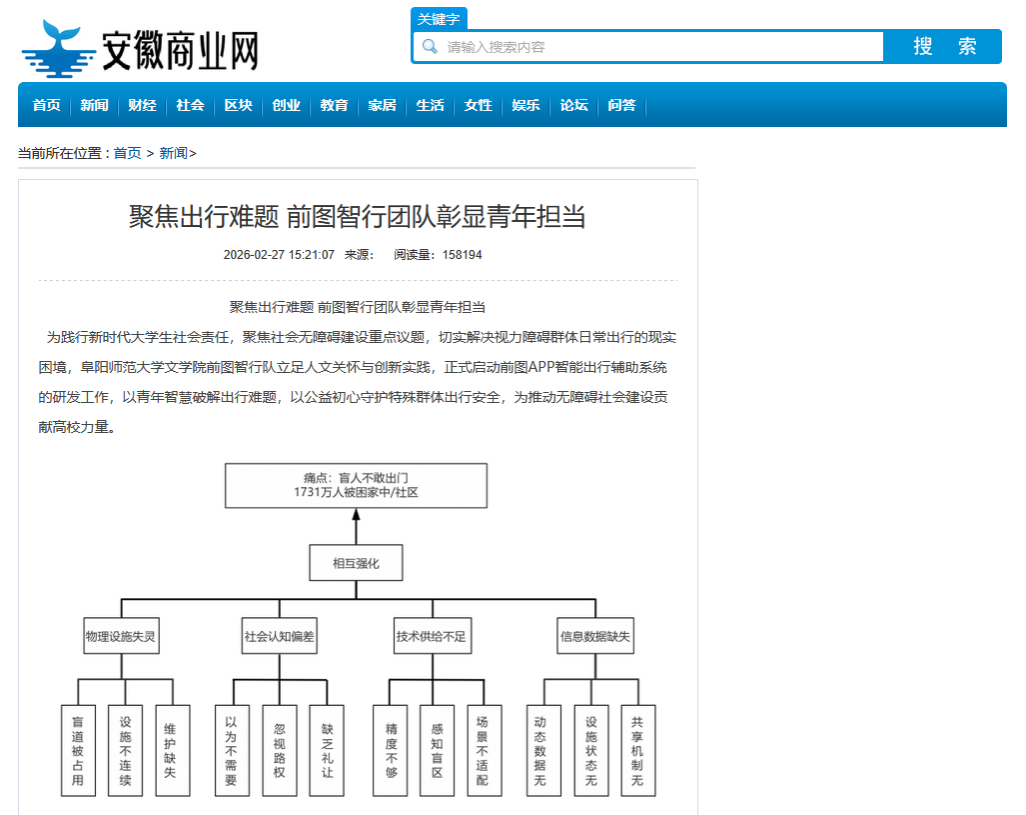
Task: Select the 女性 navigation item
Action: coord(478,105)
